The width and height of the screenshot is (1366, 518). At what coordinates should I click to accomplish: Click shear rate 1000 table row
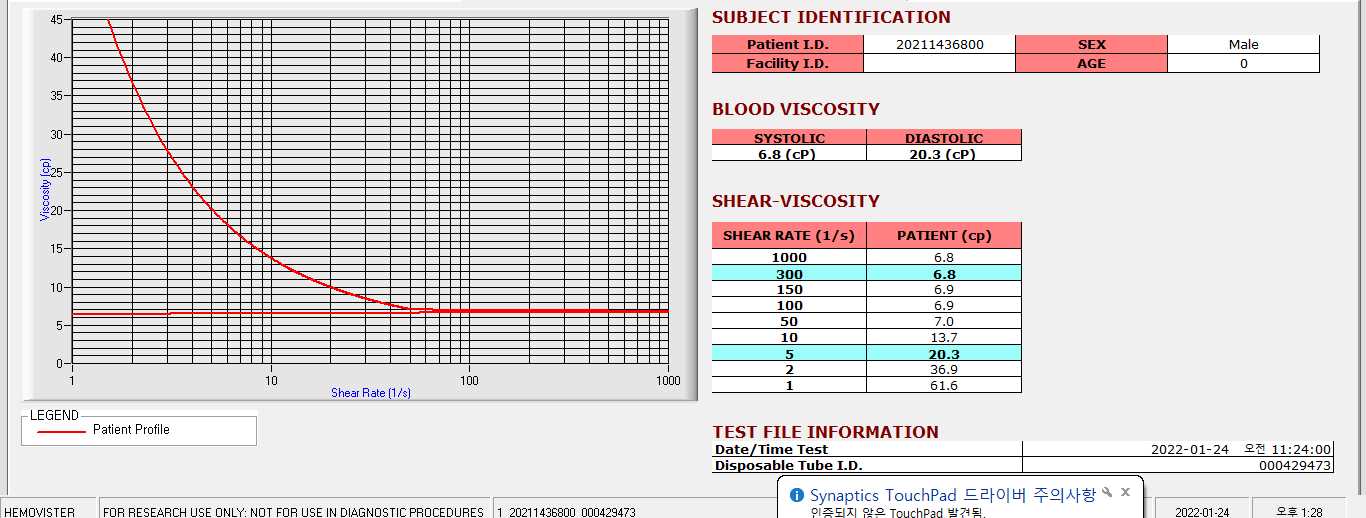pos(866,258)
